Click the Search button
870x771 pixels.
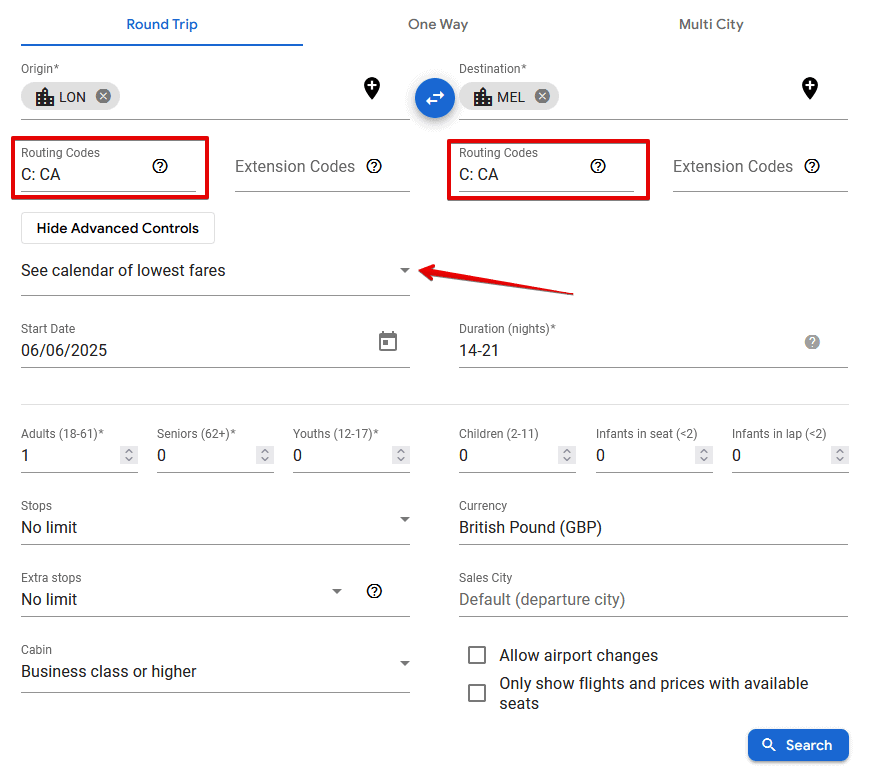(x=798, y=745)
